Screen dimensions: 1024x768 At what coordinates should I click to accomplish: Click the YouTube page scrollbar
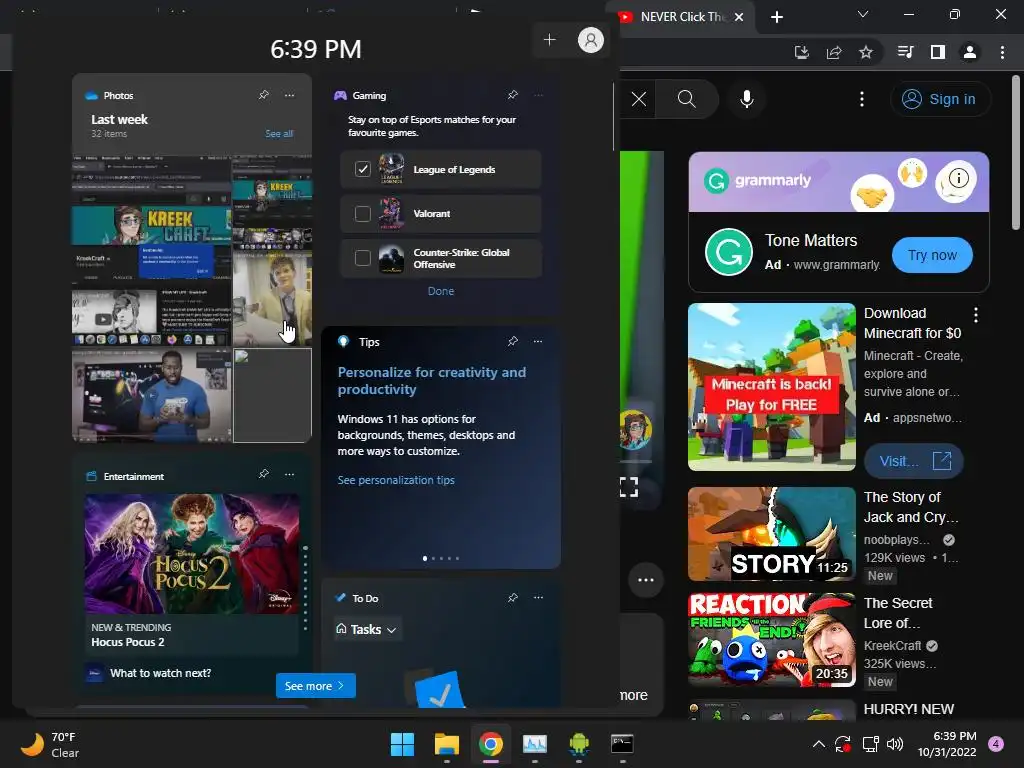point(1016,153)
